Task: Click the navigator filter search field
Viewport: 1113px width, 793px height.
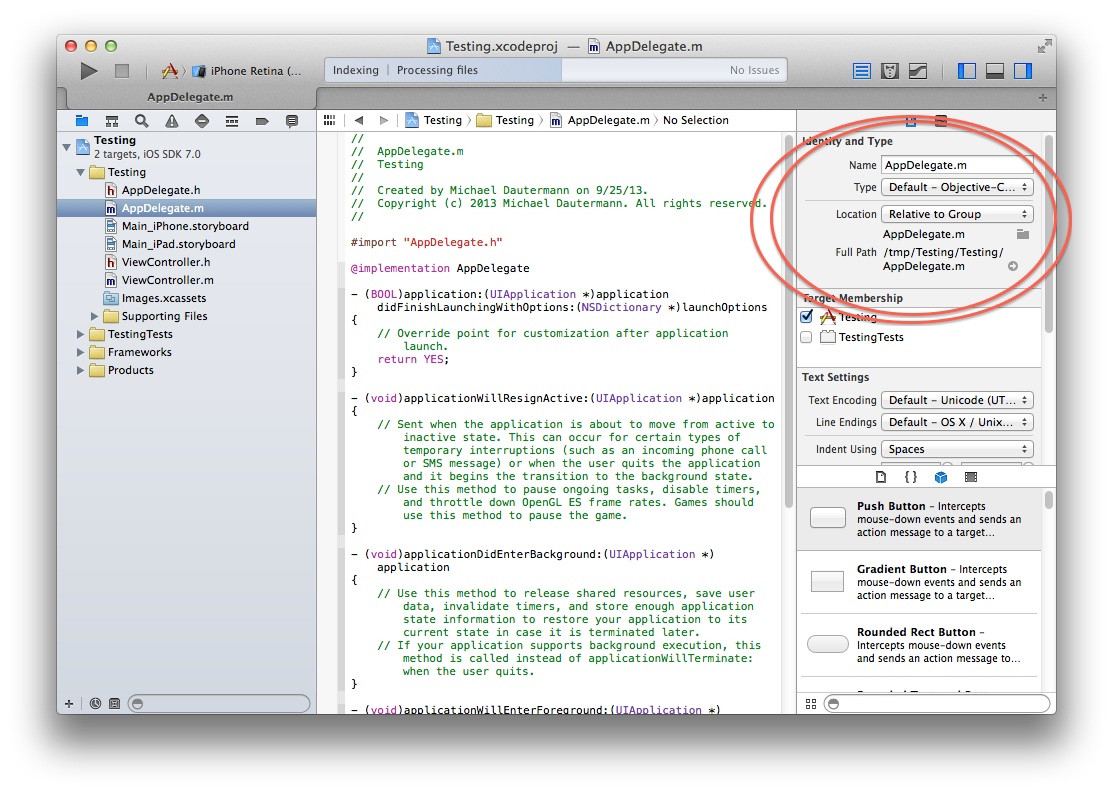Action: pyautogui.click(x=219, y=704)
